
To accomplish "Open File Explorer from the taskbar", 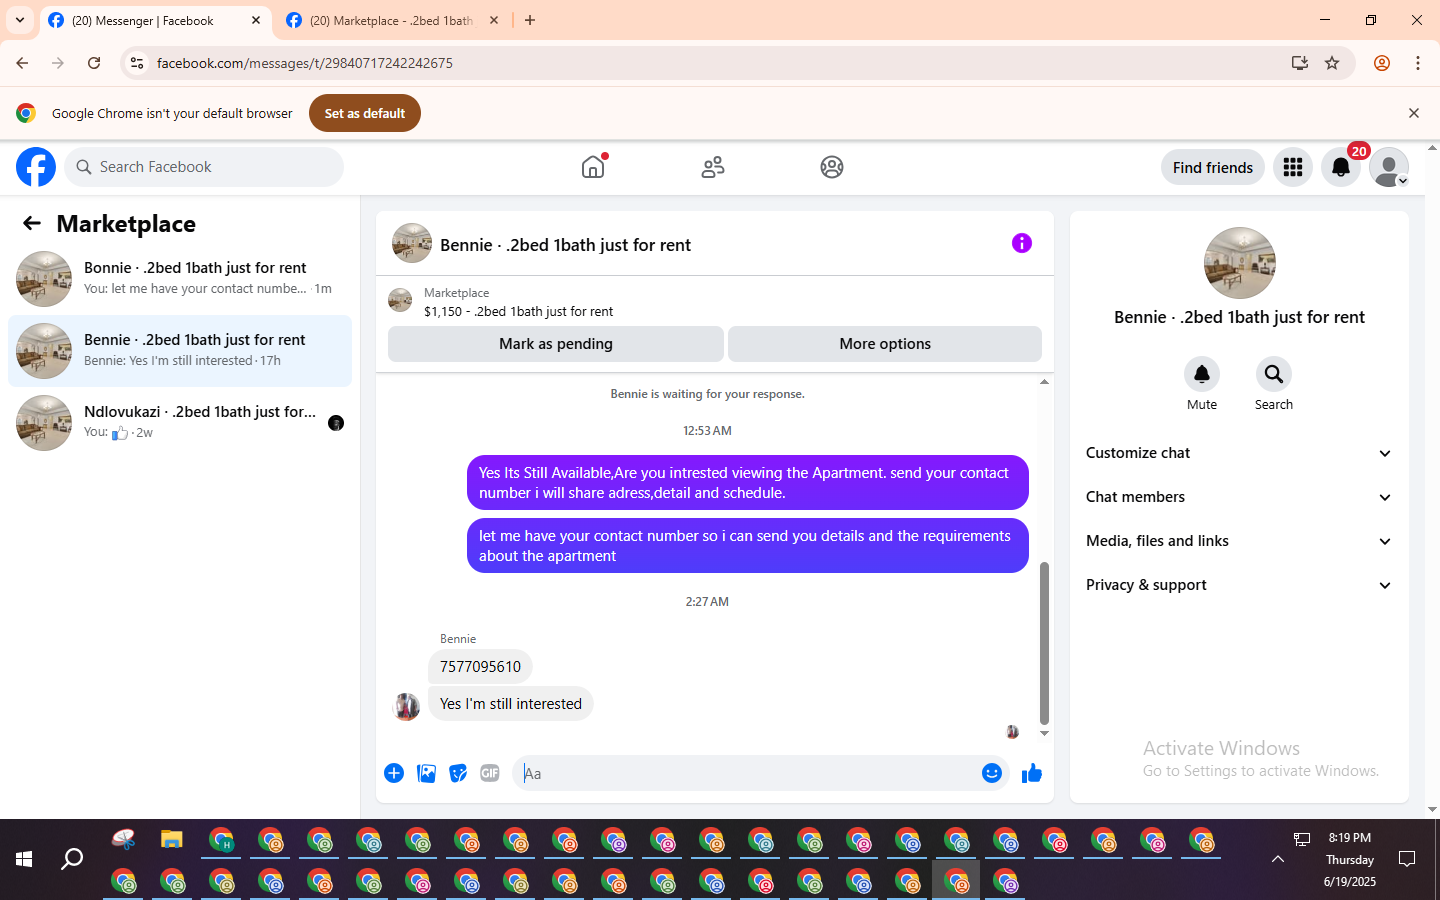I will [x=172, y=840].
